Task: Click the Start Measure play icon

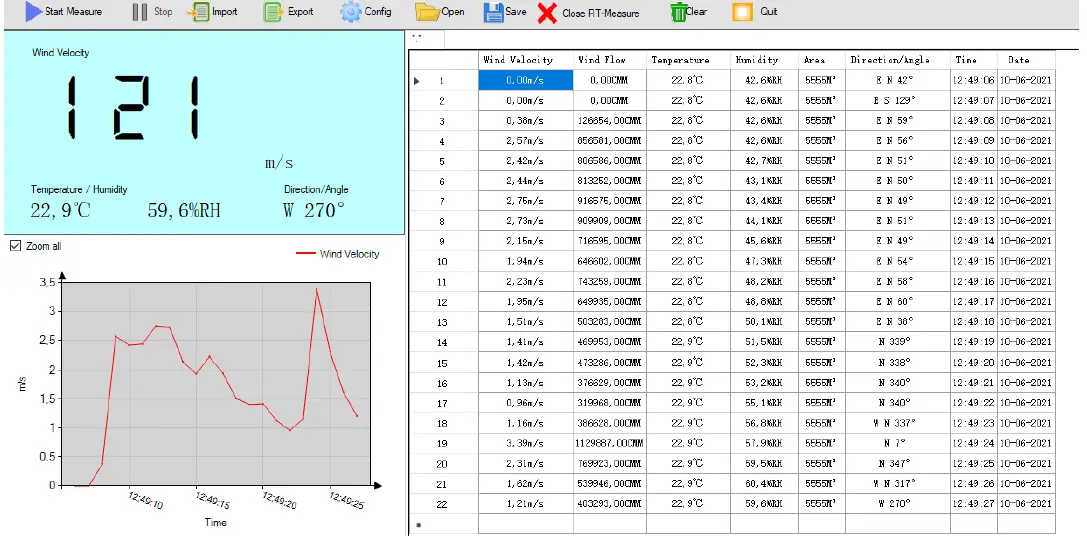Action: (32, 12)
